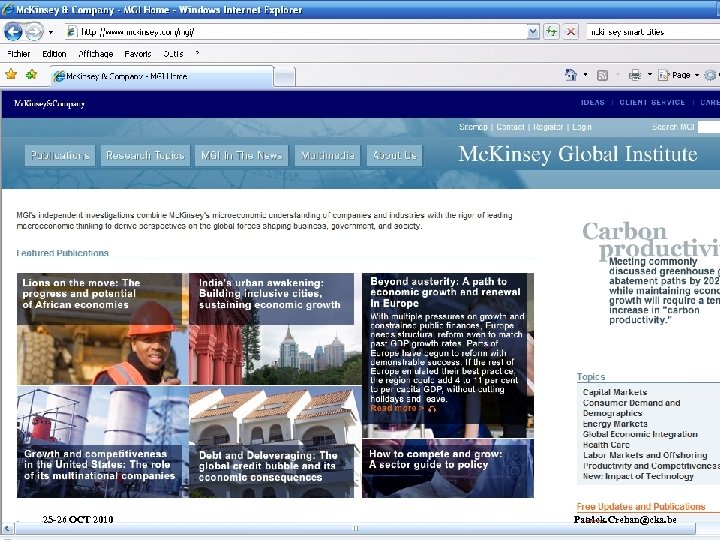This screenshot has width=720, height=540.
Task: Open Labor Markets and Offshoring topic
Action: [x=645, y=455]
